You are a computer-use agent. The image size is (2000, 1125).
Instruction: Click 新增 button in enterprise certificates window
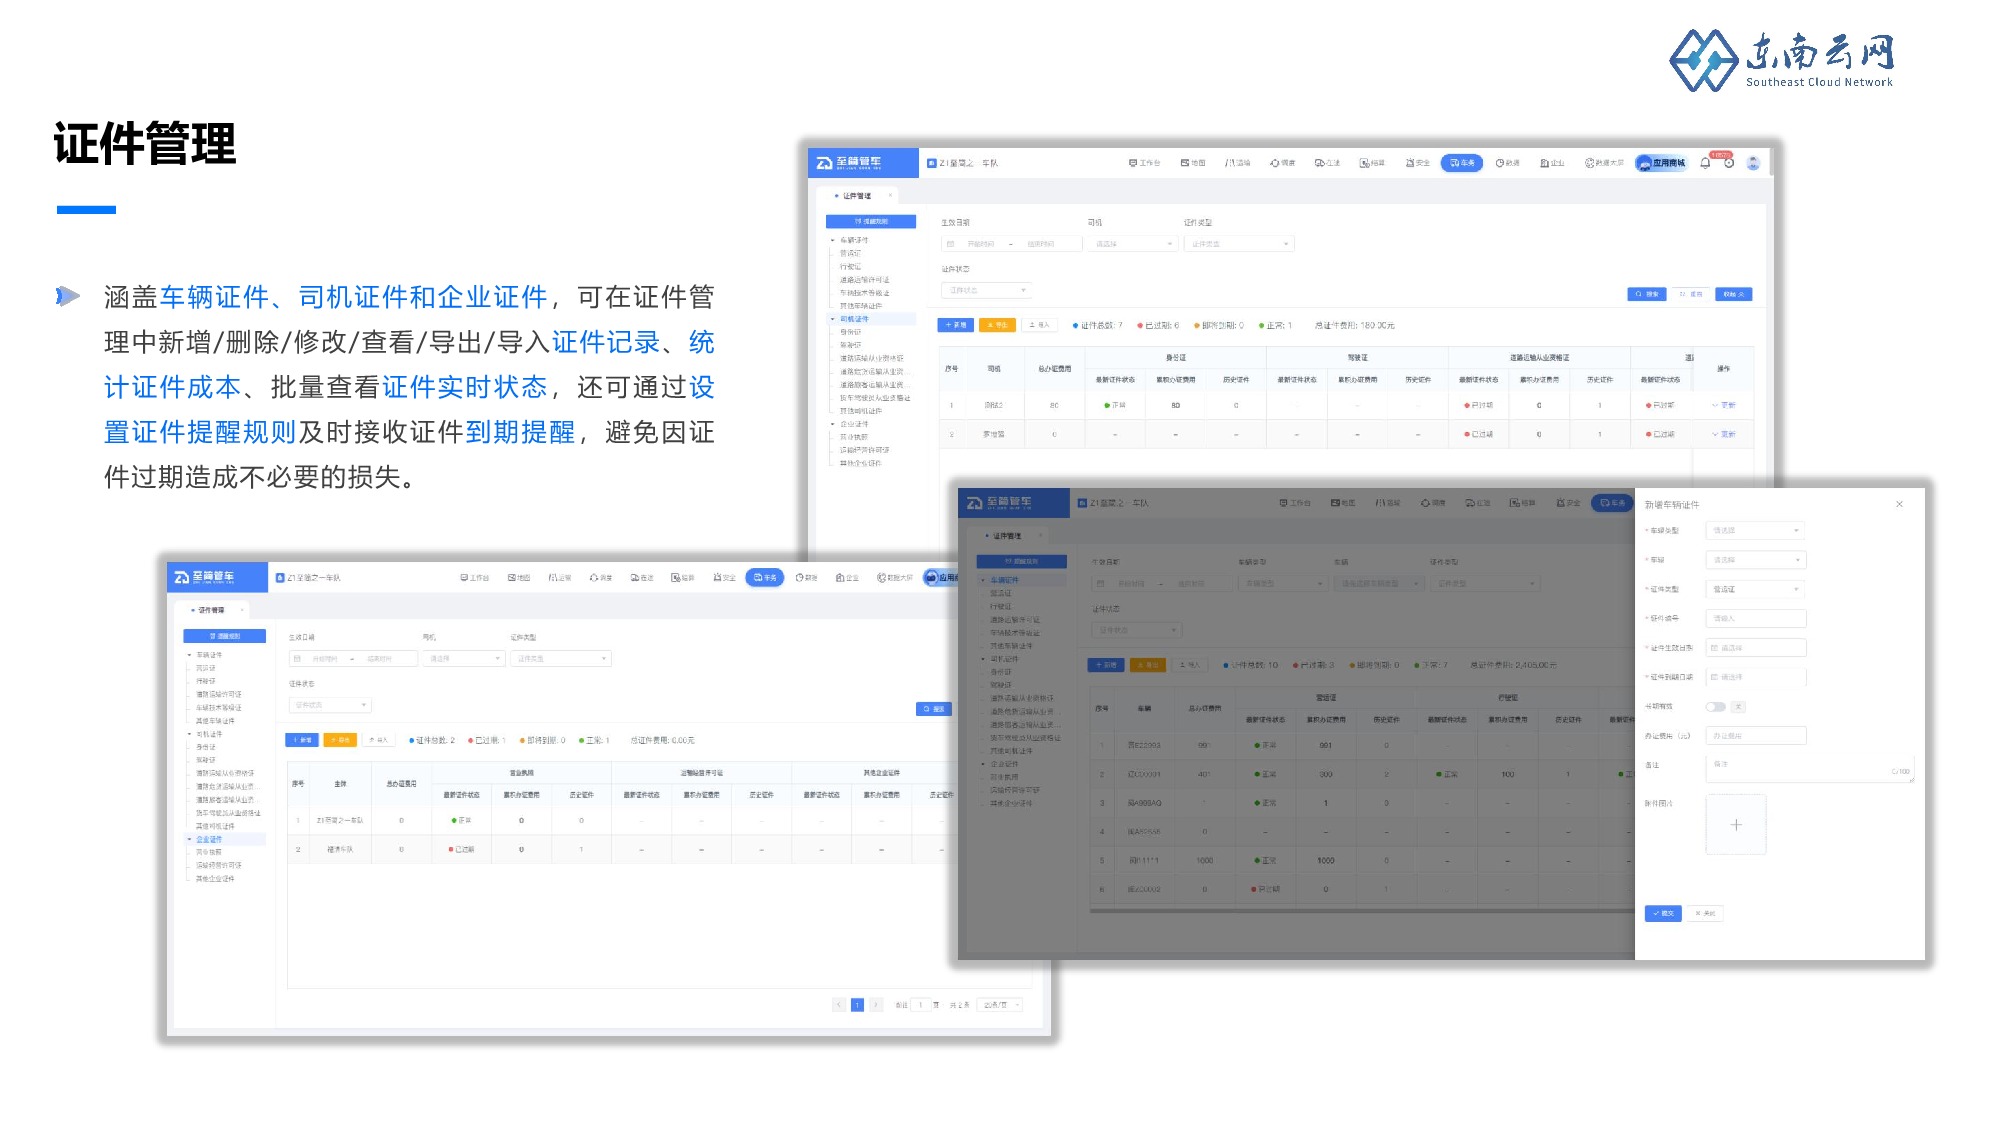coord(303,740)
